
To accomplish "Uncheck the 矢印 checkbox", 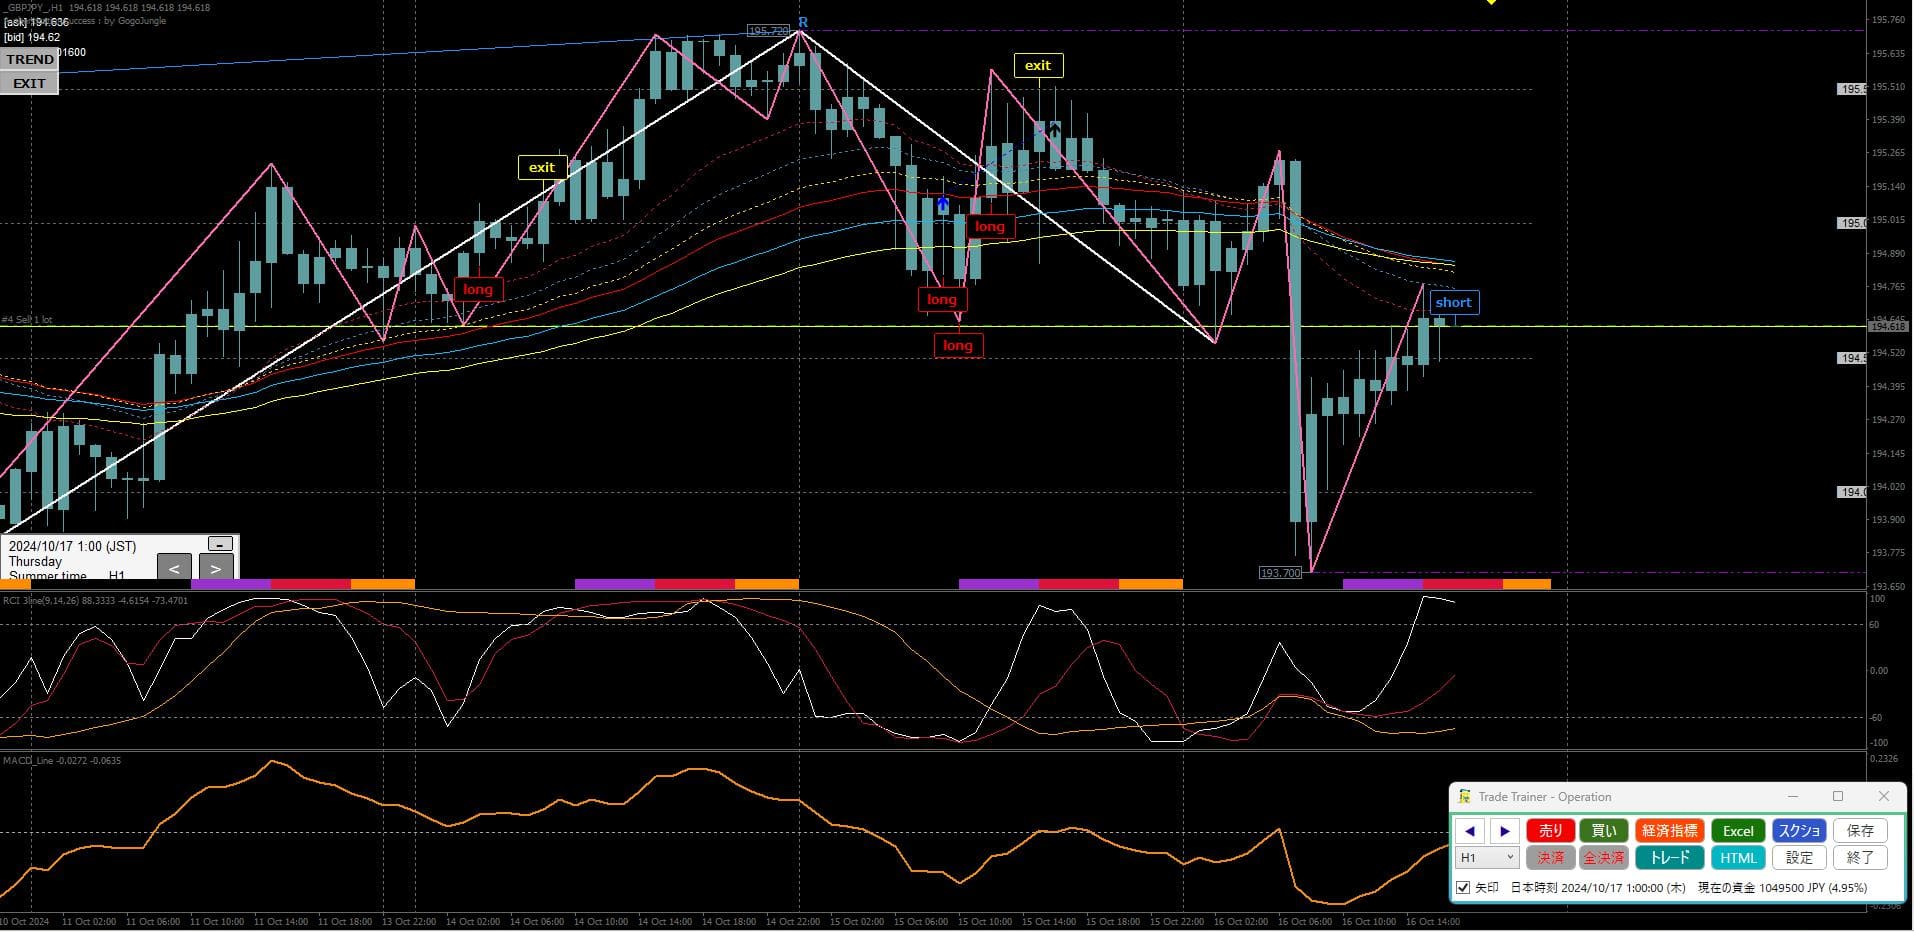I will pos(1463,888).
